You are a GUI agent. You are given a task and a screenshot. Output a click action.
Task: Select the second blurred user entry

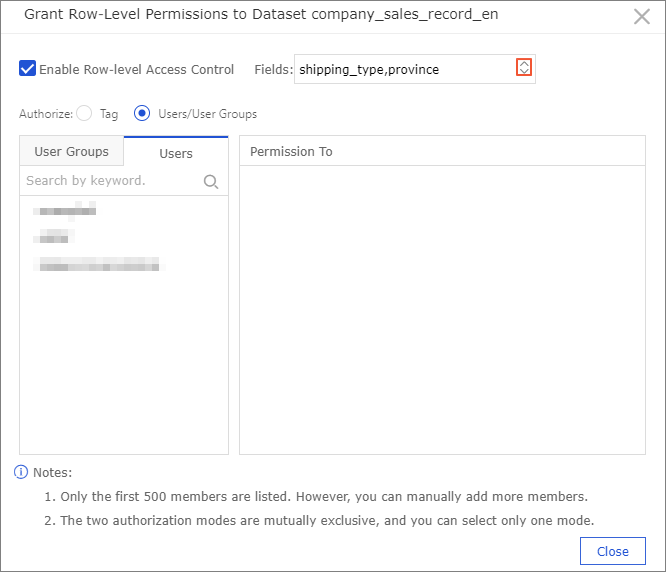(54, 236)
